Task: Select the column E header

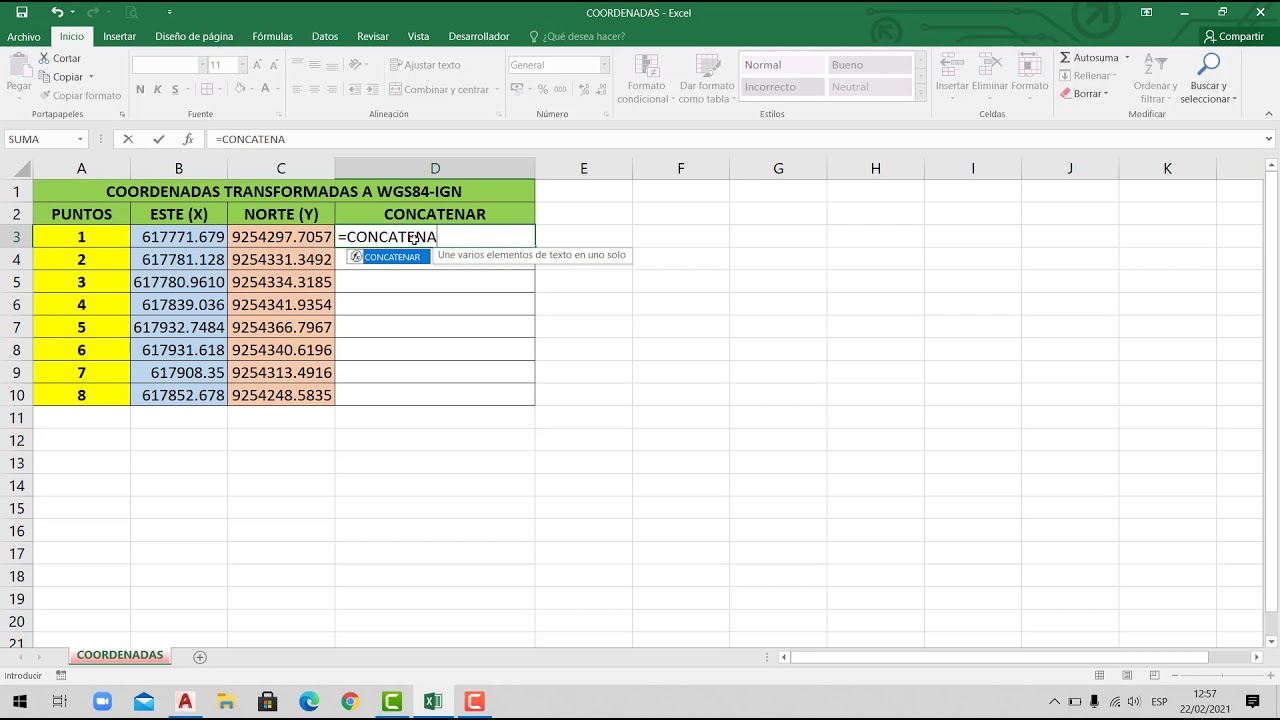Action: (583, 169)
